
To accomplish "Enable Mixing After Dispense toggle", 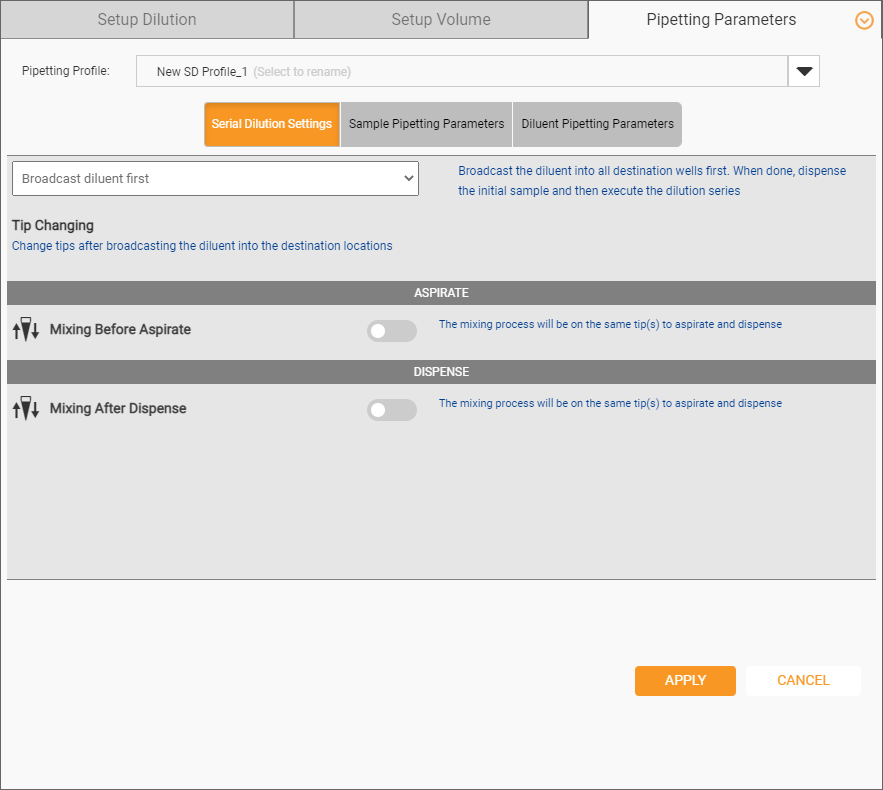I will pos(392,410).
